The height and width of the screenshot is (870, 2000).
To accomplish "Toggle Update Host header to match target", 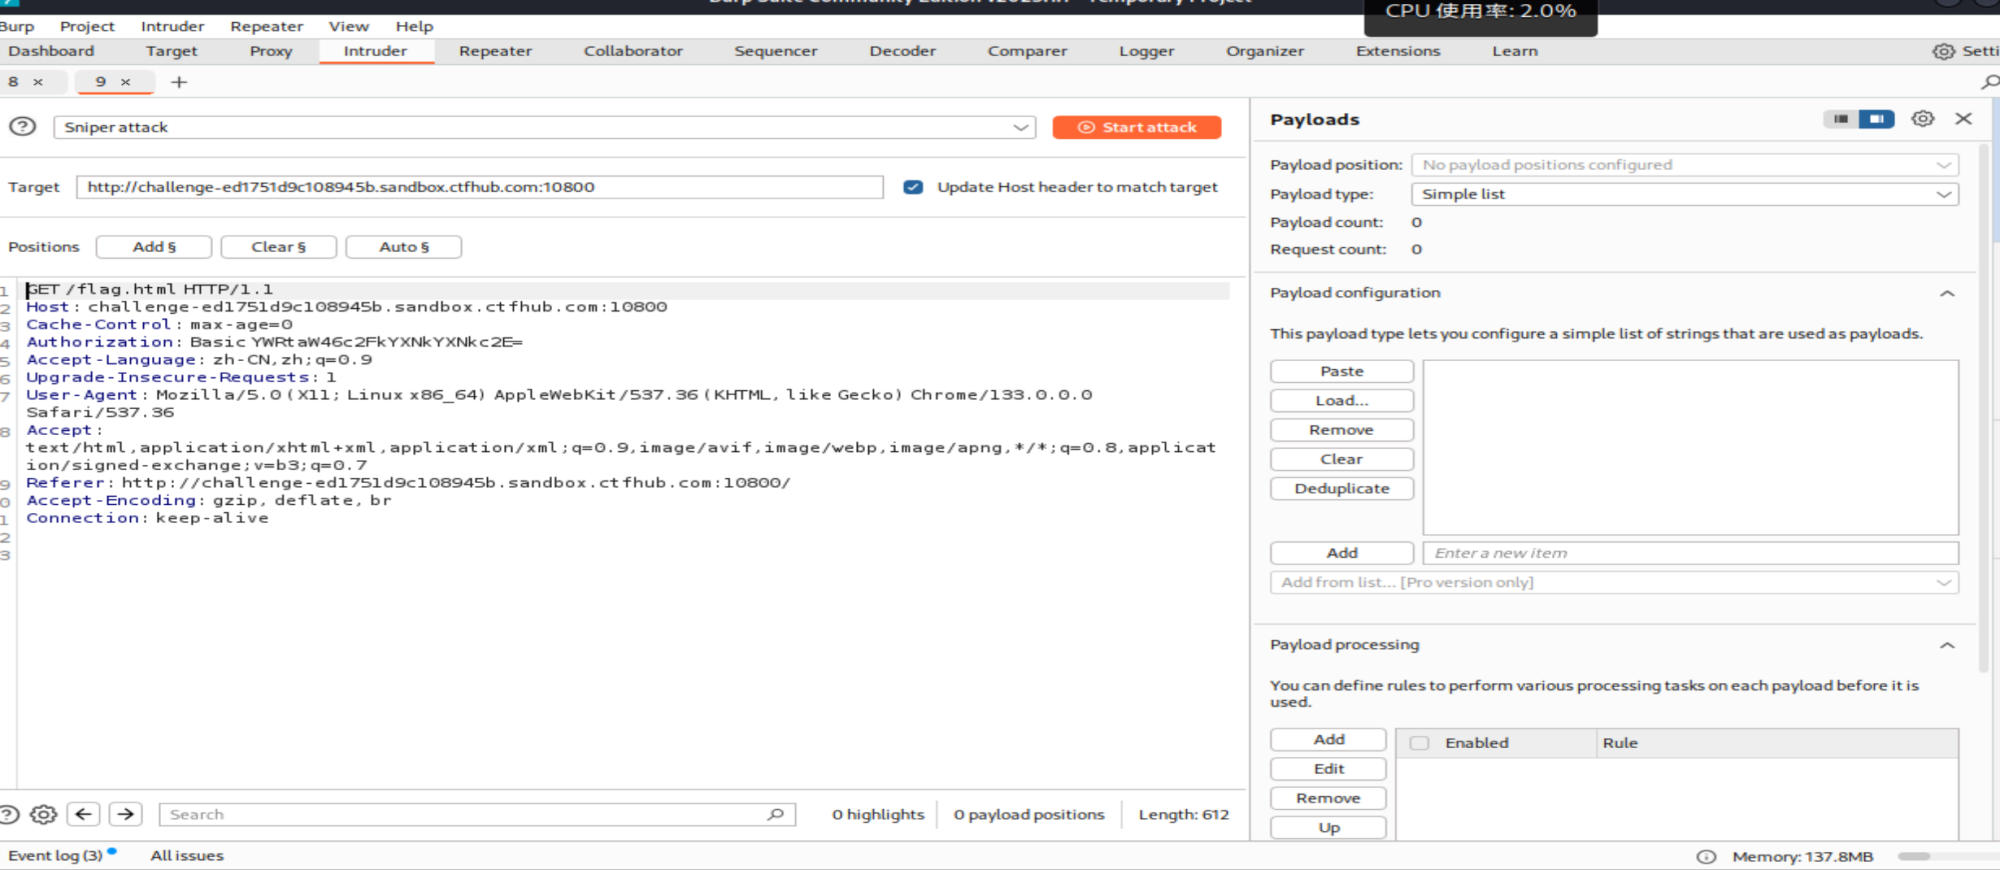I will pyautogui.click(x=912, y=187).
